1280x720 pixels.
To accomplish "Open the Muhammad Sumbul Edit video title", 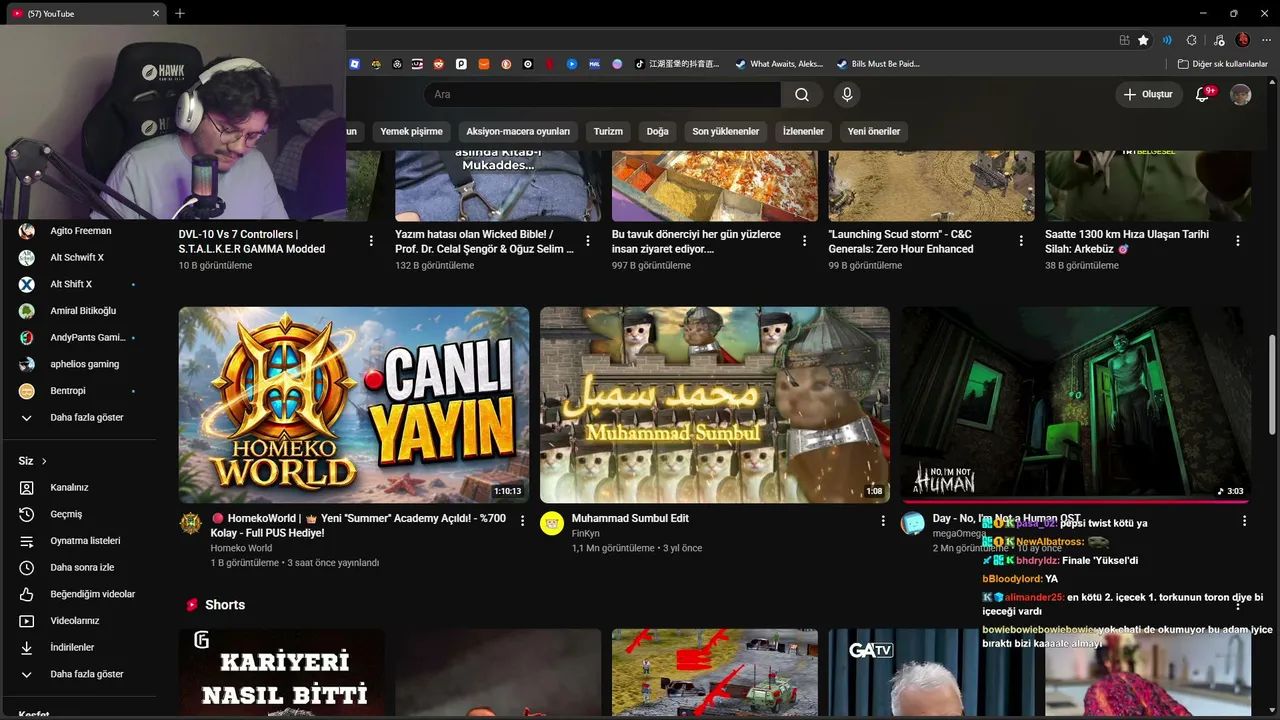I will point(630,518).
